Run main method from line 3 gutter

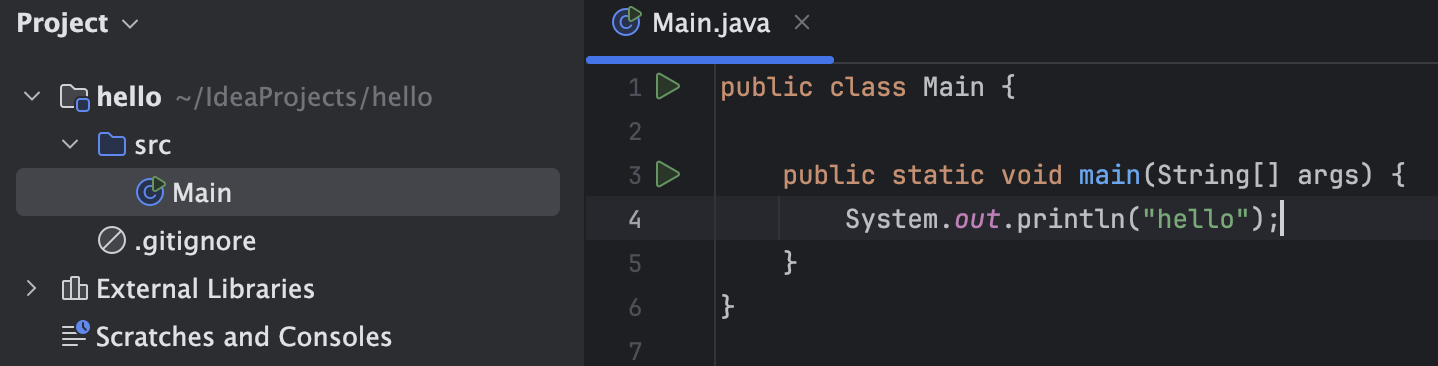pyautogui.click(x=667, y=175)
